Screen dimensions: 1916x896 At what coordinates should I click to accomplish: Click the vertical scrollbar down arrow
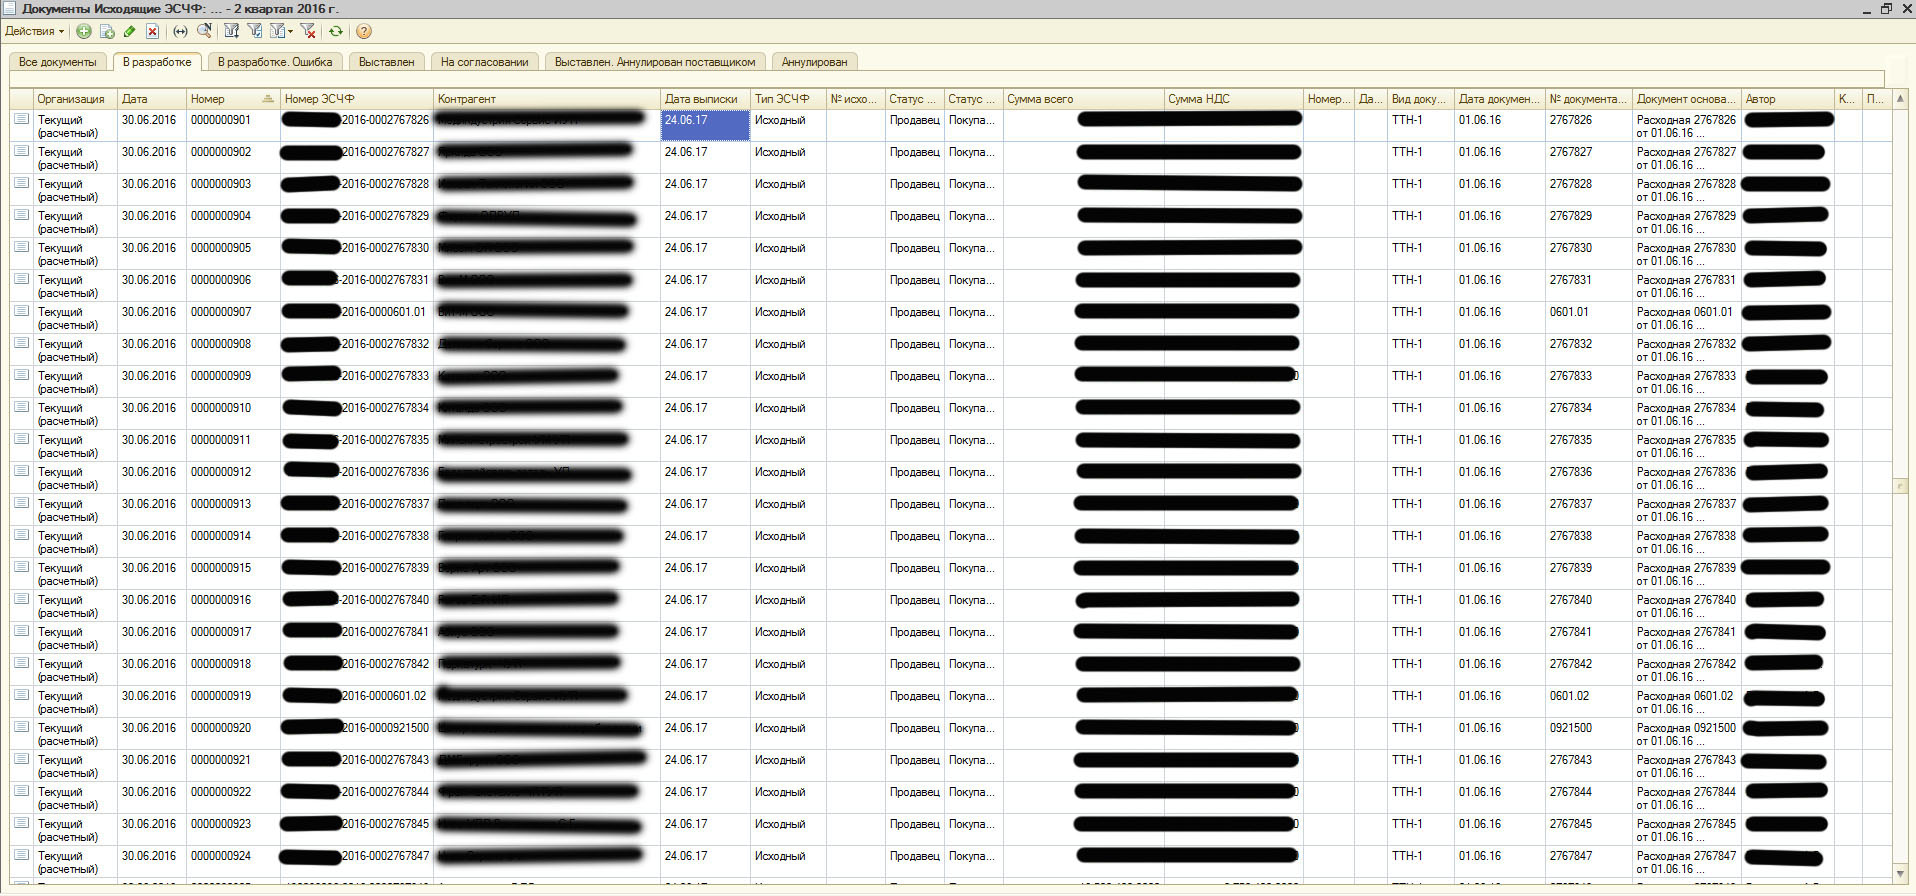pyautogui.click(x=1900, y=873)
